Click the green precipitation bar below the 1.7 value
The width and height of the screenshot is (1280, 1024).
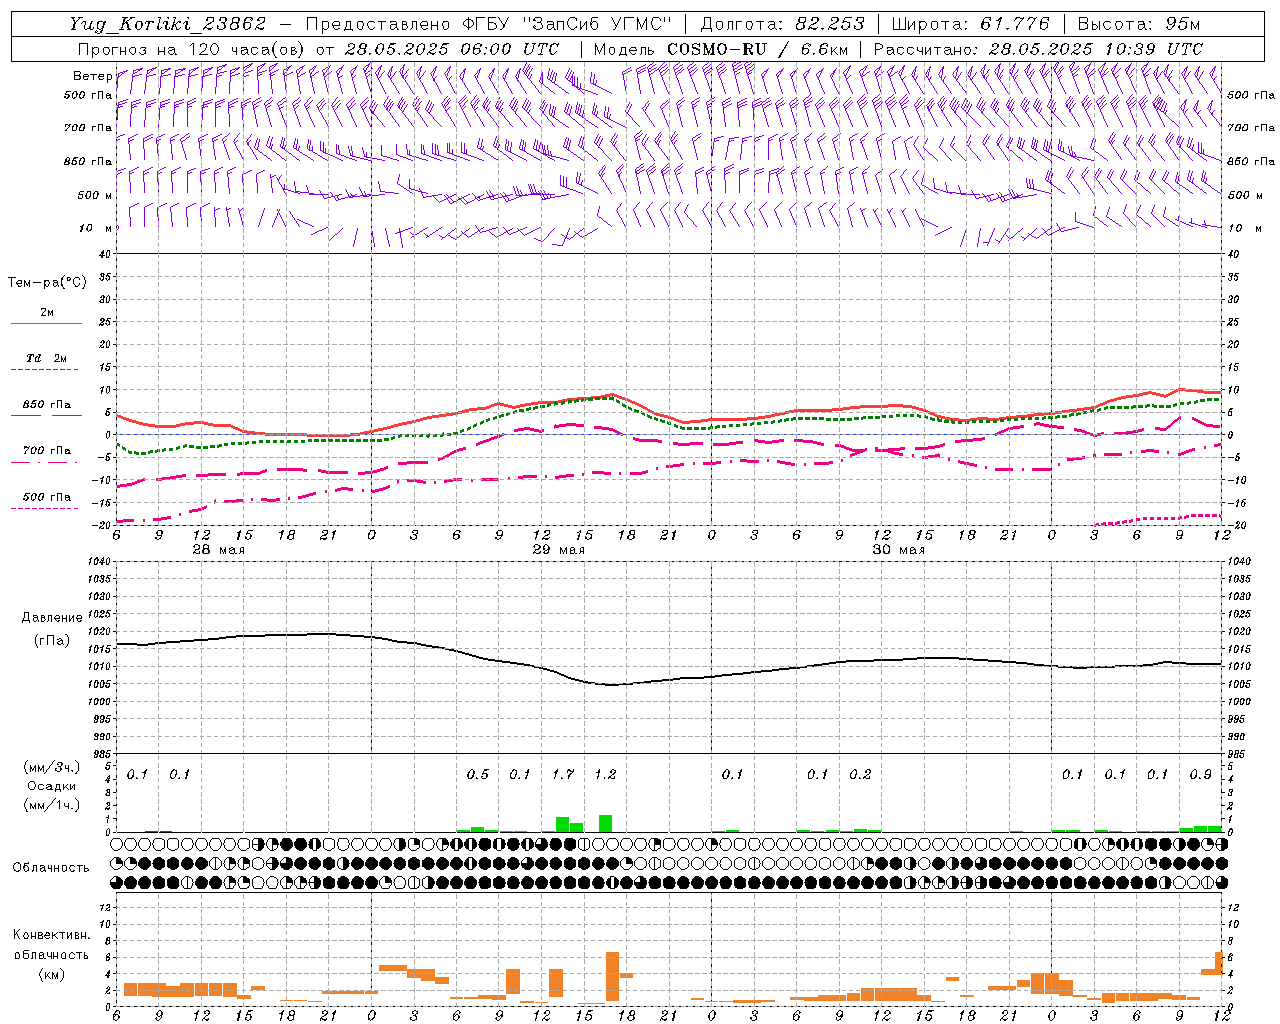pyautogui.click(x=562, y=825)
